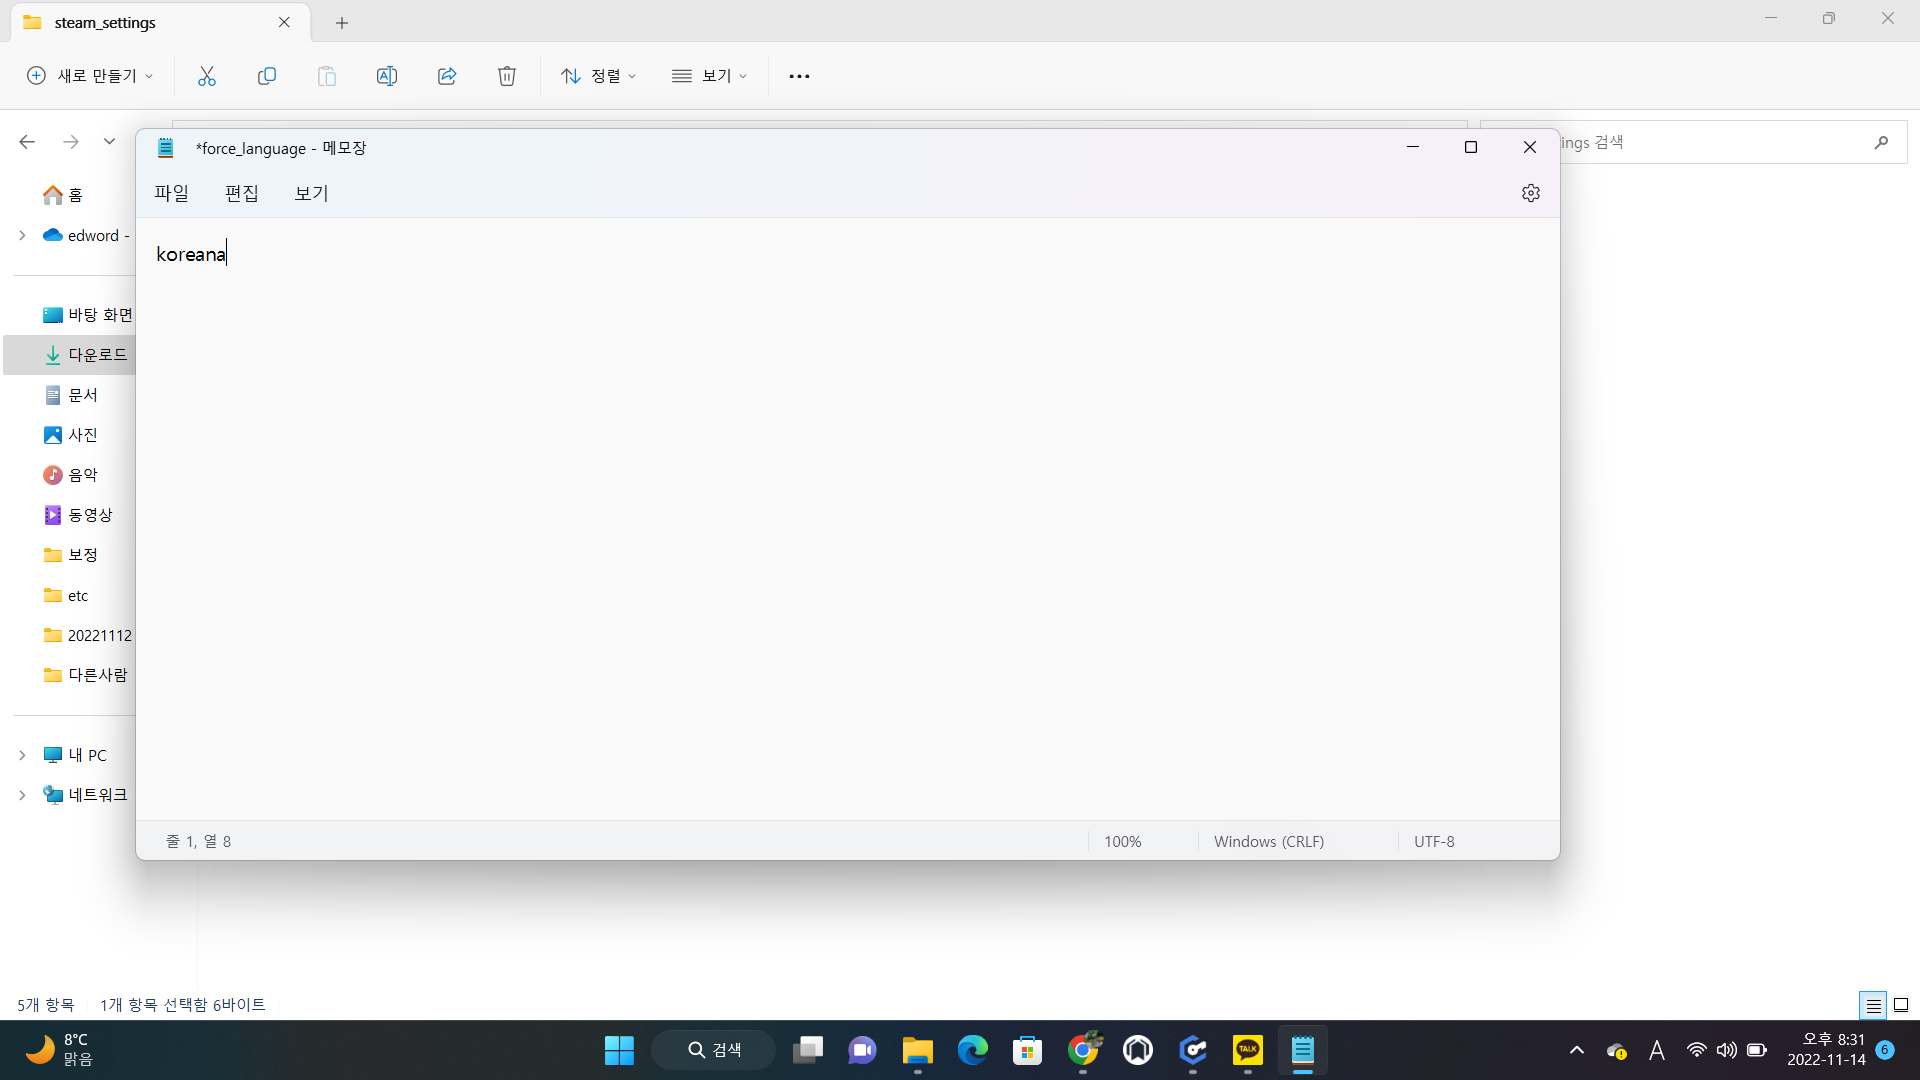Open Notepad settings gear icon
Viewport: 1920px width, 1080px height.
(1530, 193)
